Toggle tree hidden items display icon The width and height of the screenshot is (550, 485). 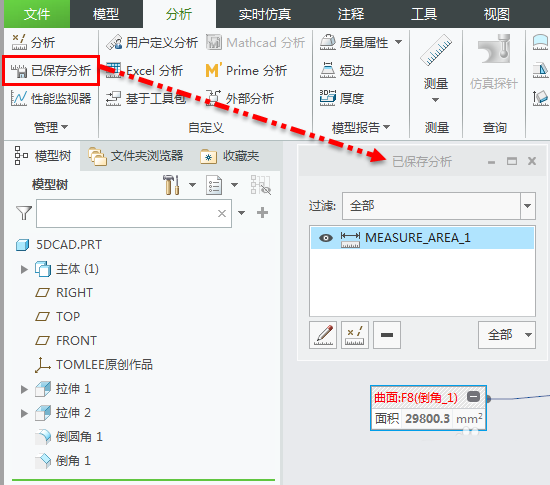[x=261, y=185]
